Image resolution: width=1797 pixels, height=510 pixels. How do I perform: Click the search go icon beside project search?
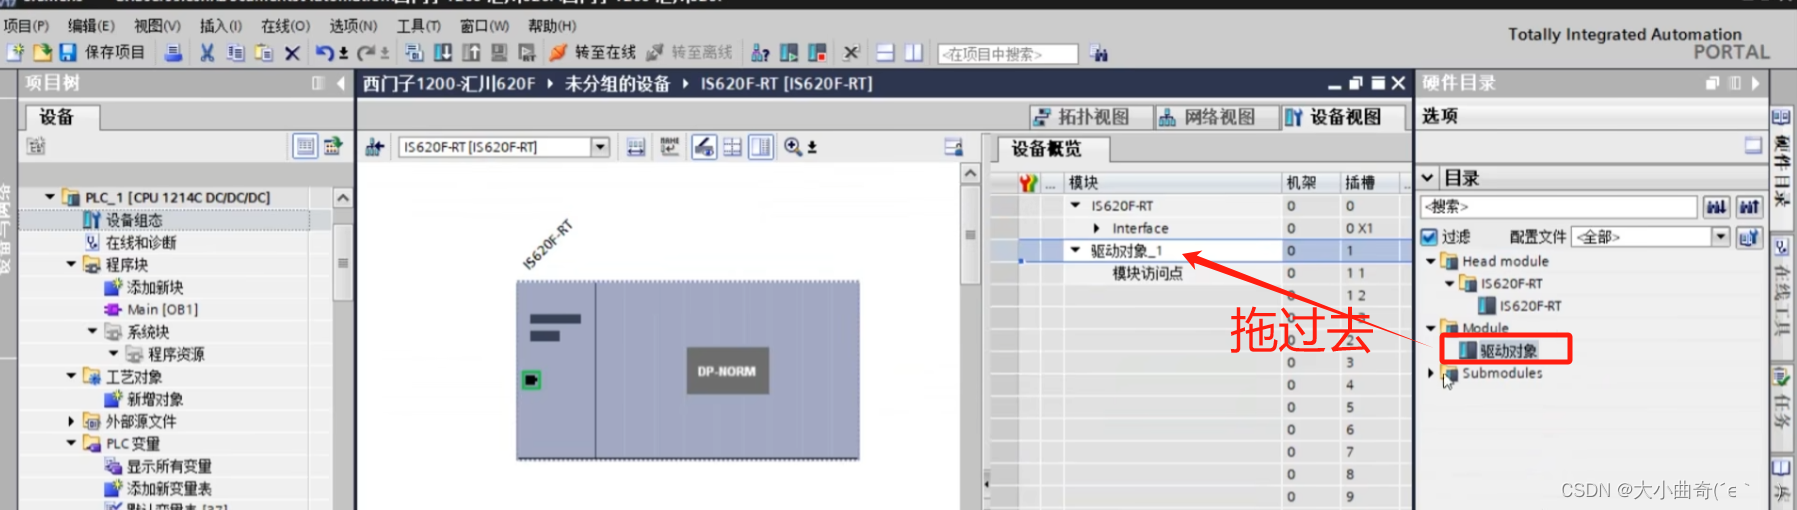pyautogui.click(x=1099, y=53)
